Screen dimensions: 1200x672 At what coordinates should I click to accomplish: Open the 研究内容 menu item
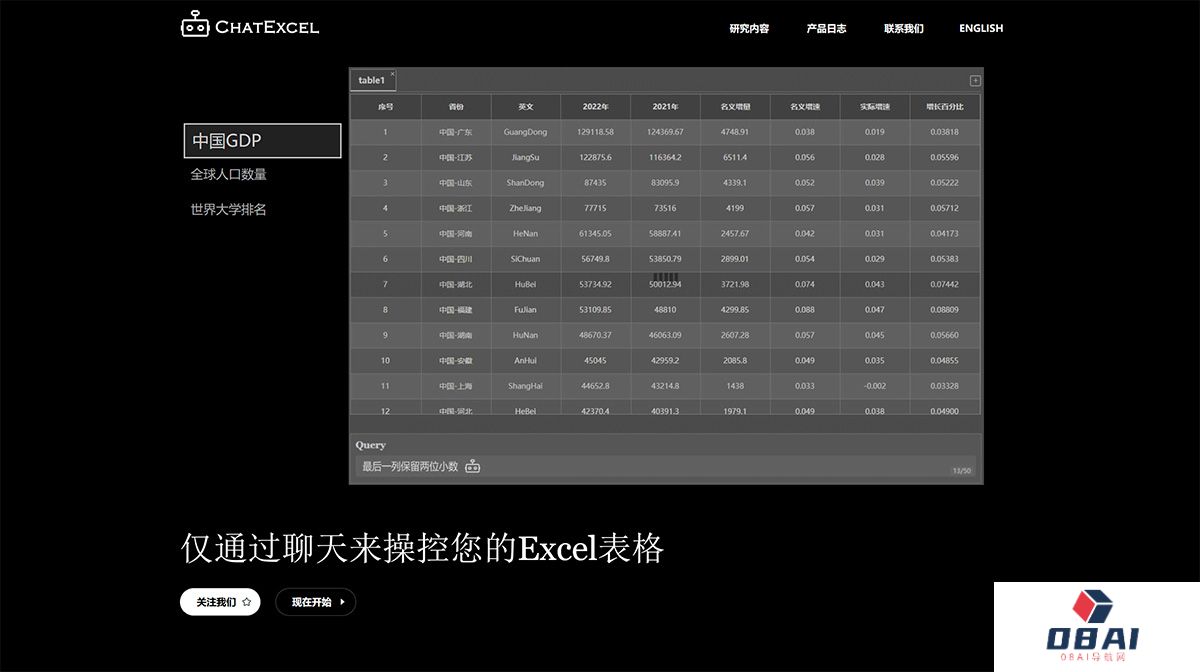coord(749,28)
